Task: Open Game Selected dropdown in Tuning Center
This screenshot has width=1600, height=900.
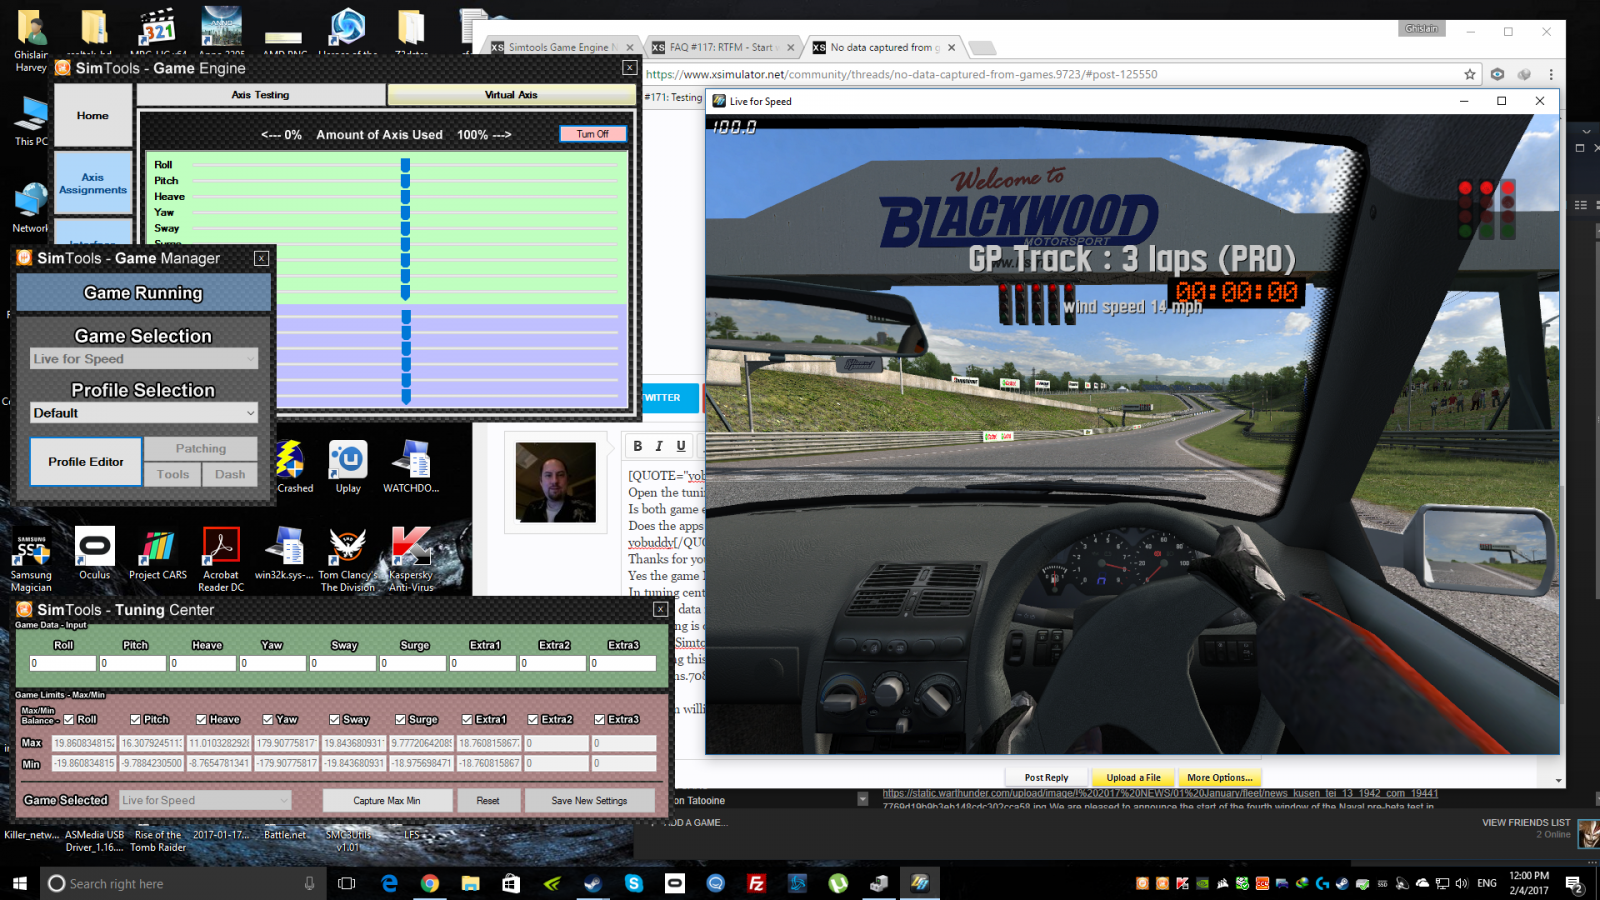Action: click(x=205, y=800)
